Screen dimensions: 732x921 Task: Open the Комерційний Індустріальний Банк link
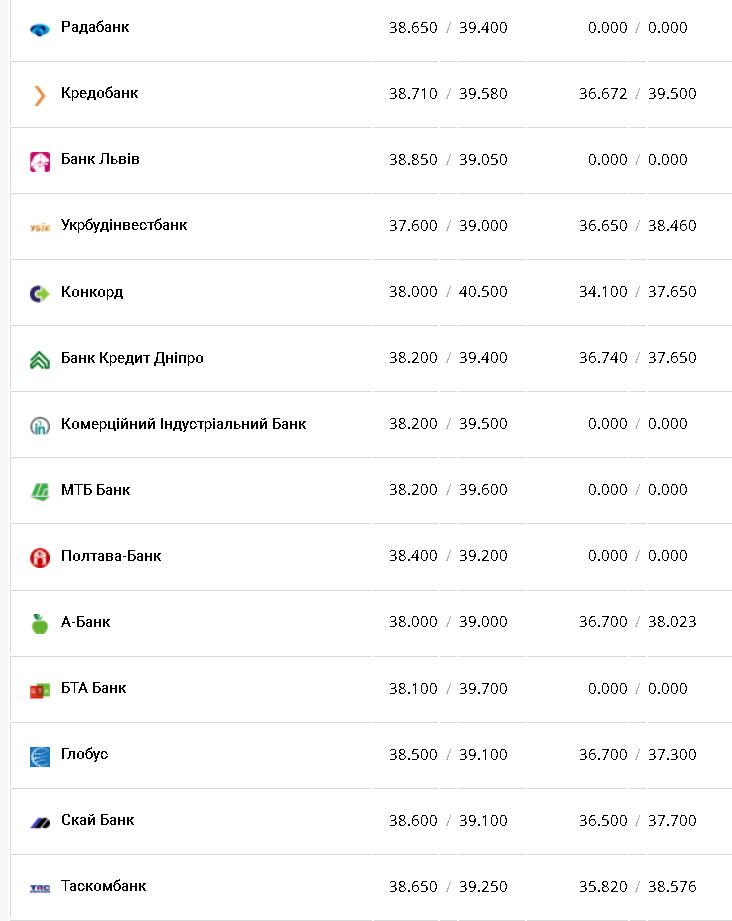[x=183, y=424]
